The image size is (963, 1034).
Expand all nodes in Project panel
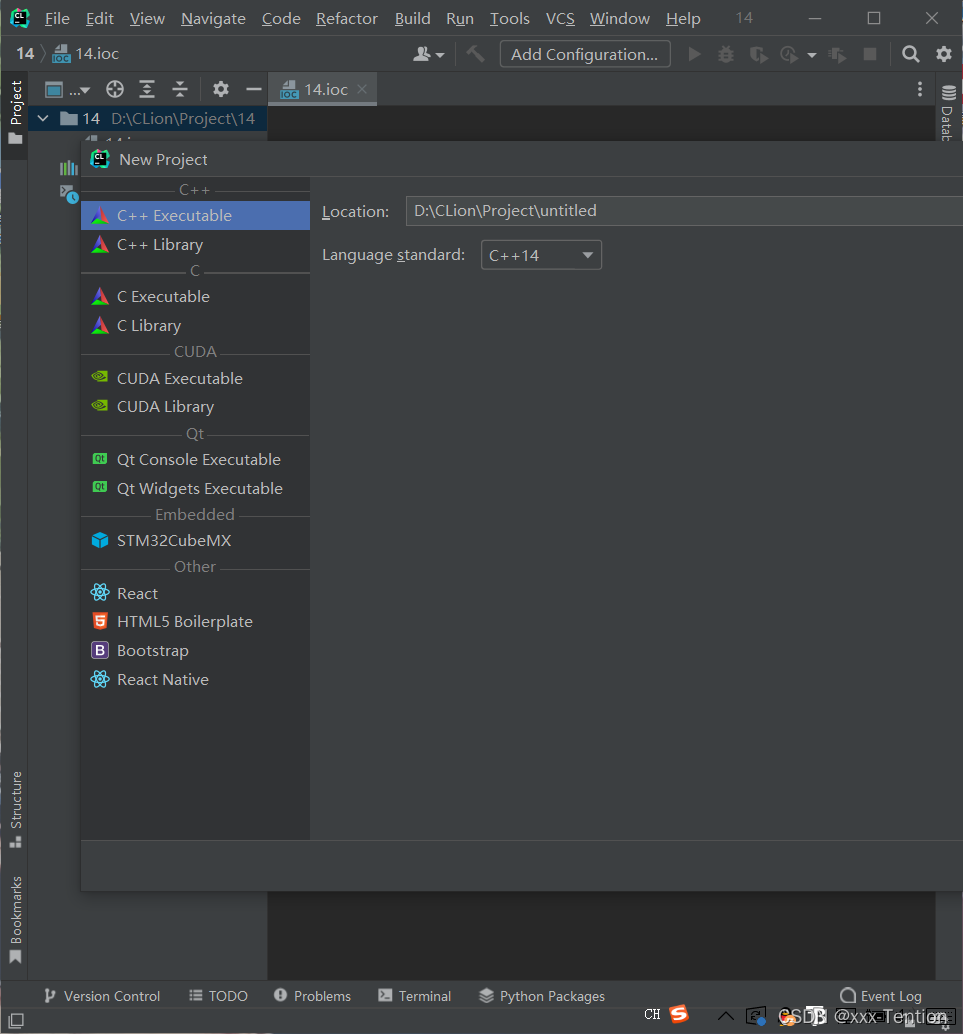tap(147, 89)
